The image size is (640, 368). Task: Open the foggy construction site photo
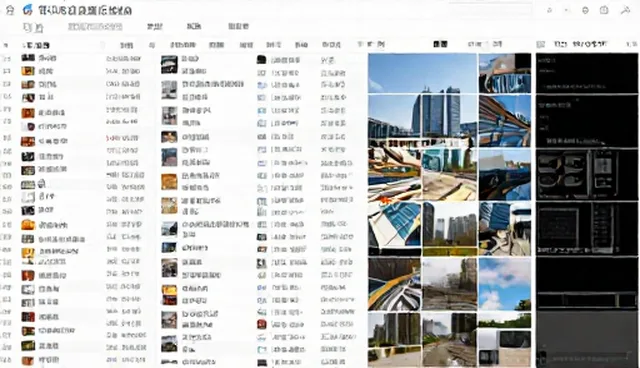click(449, 284)
